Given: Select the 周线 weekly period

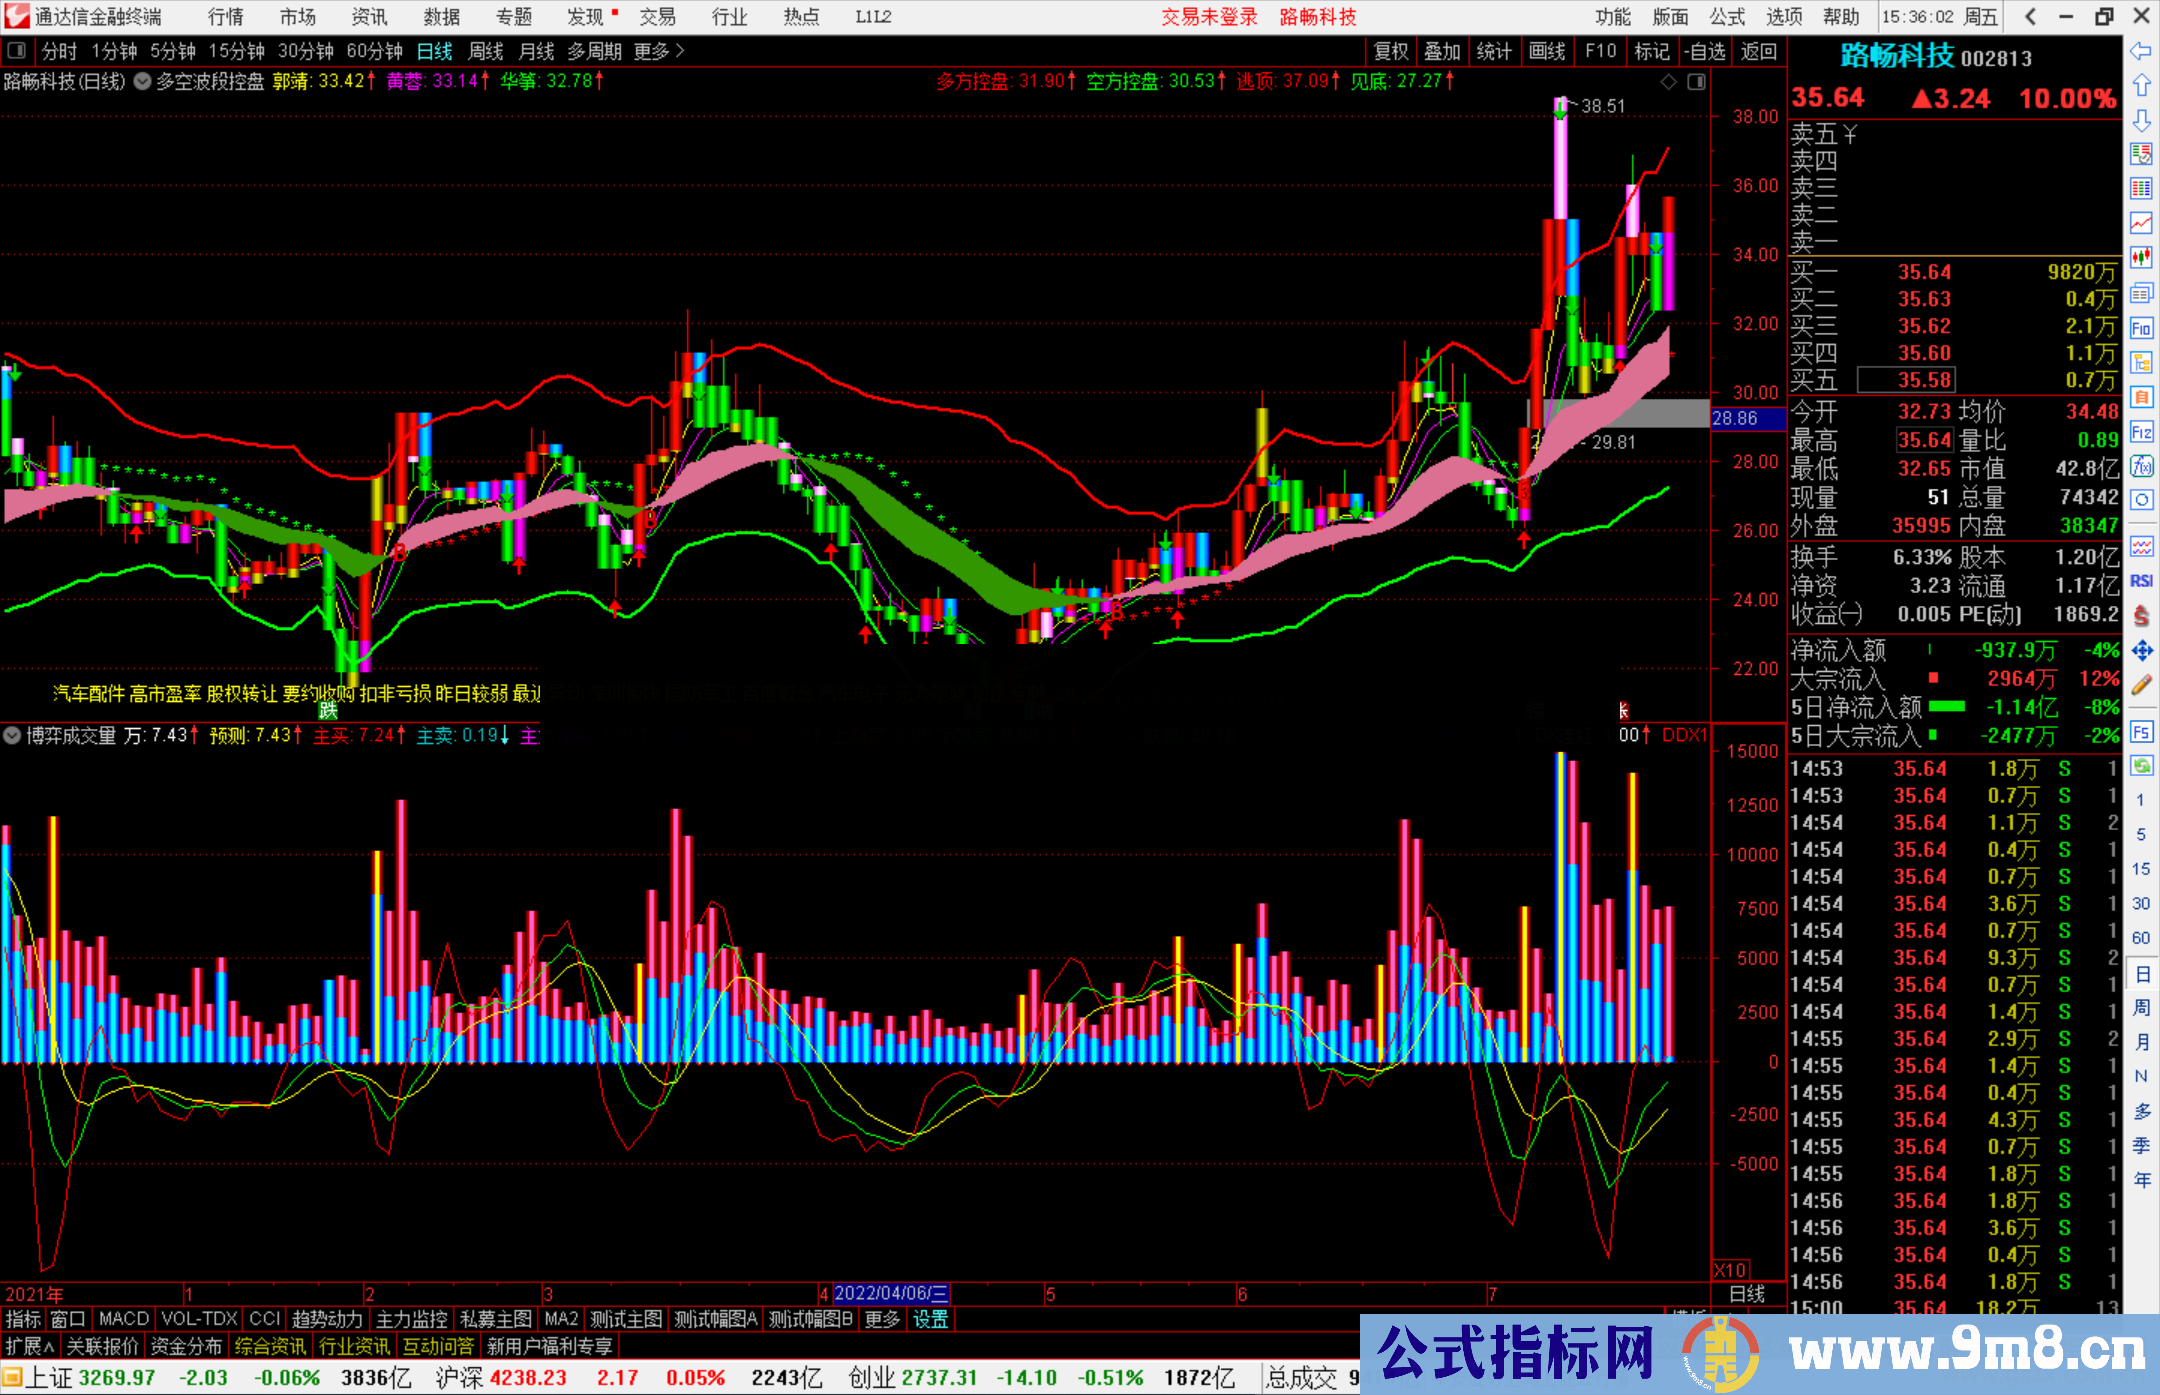Looking at the screenshot, I should pyautogui.click(x=486, y=51).
